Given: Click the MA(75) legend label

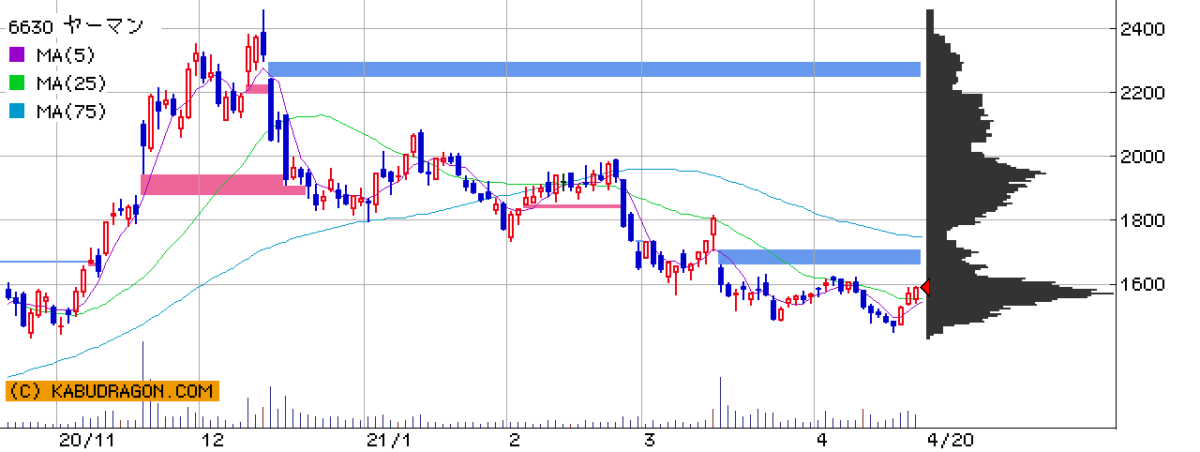Looking at the screenshot, I should click(70, 111).
